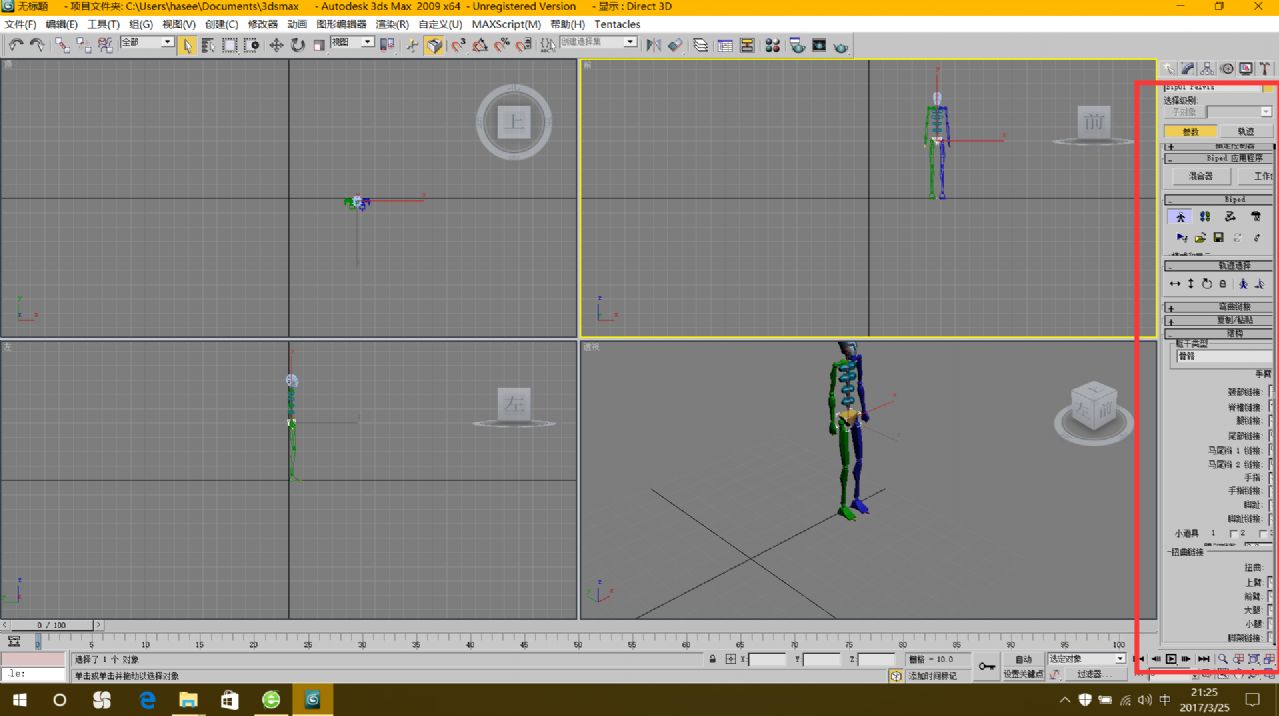
Task: Toggle the Auto Key 自动 button
Action: pyautogui.click(x=1022, y=659)
